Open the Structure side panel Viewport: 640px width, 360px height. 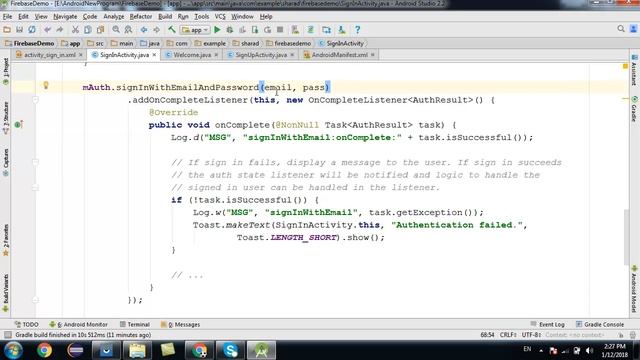point(6,118)
